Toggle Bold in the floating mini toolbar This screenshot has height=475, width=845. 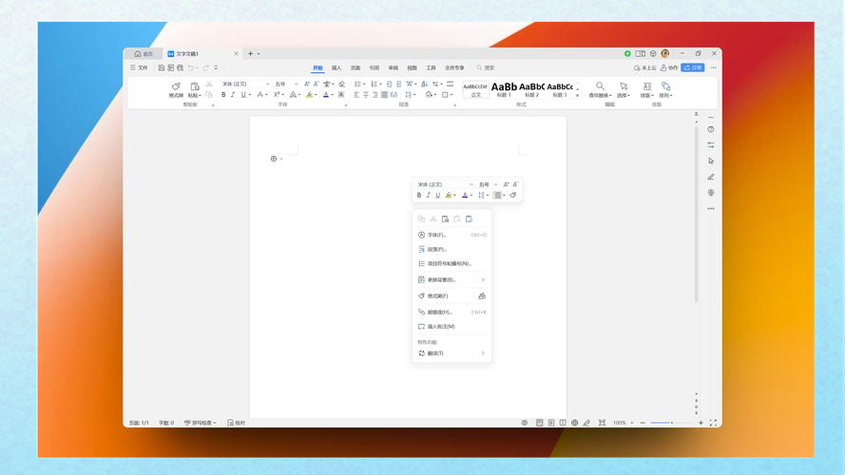(x=419, y=195)
